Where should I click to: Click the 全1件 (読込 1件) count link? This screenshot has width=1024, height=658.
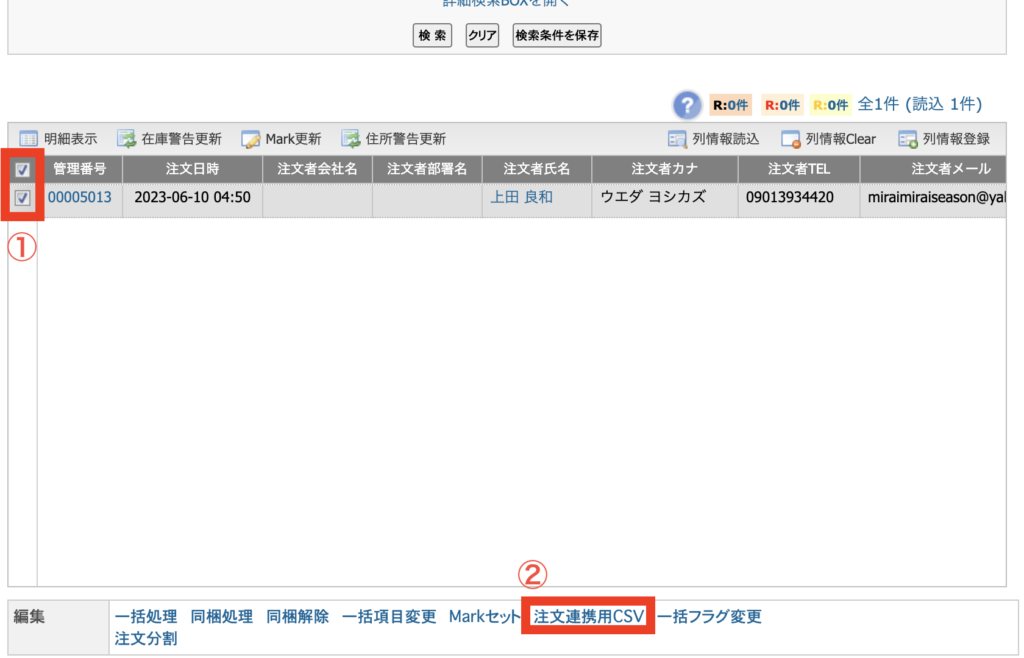[x=920, y=104]
